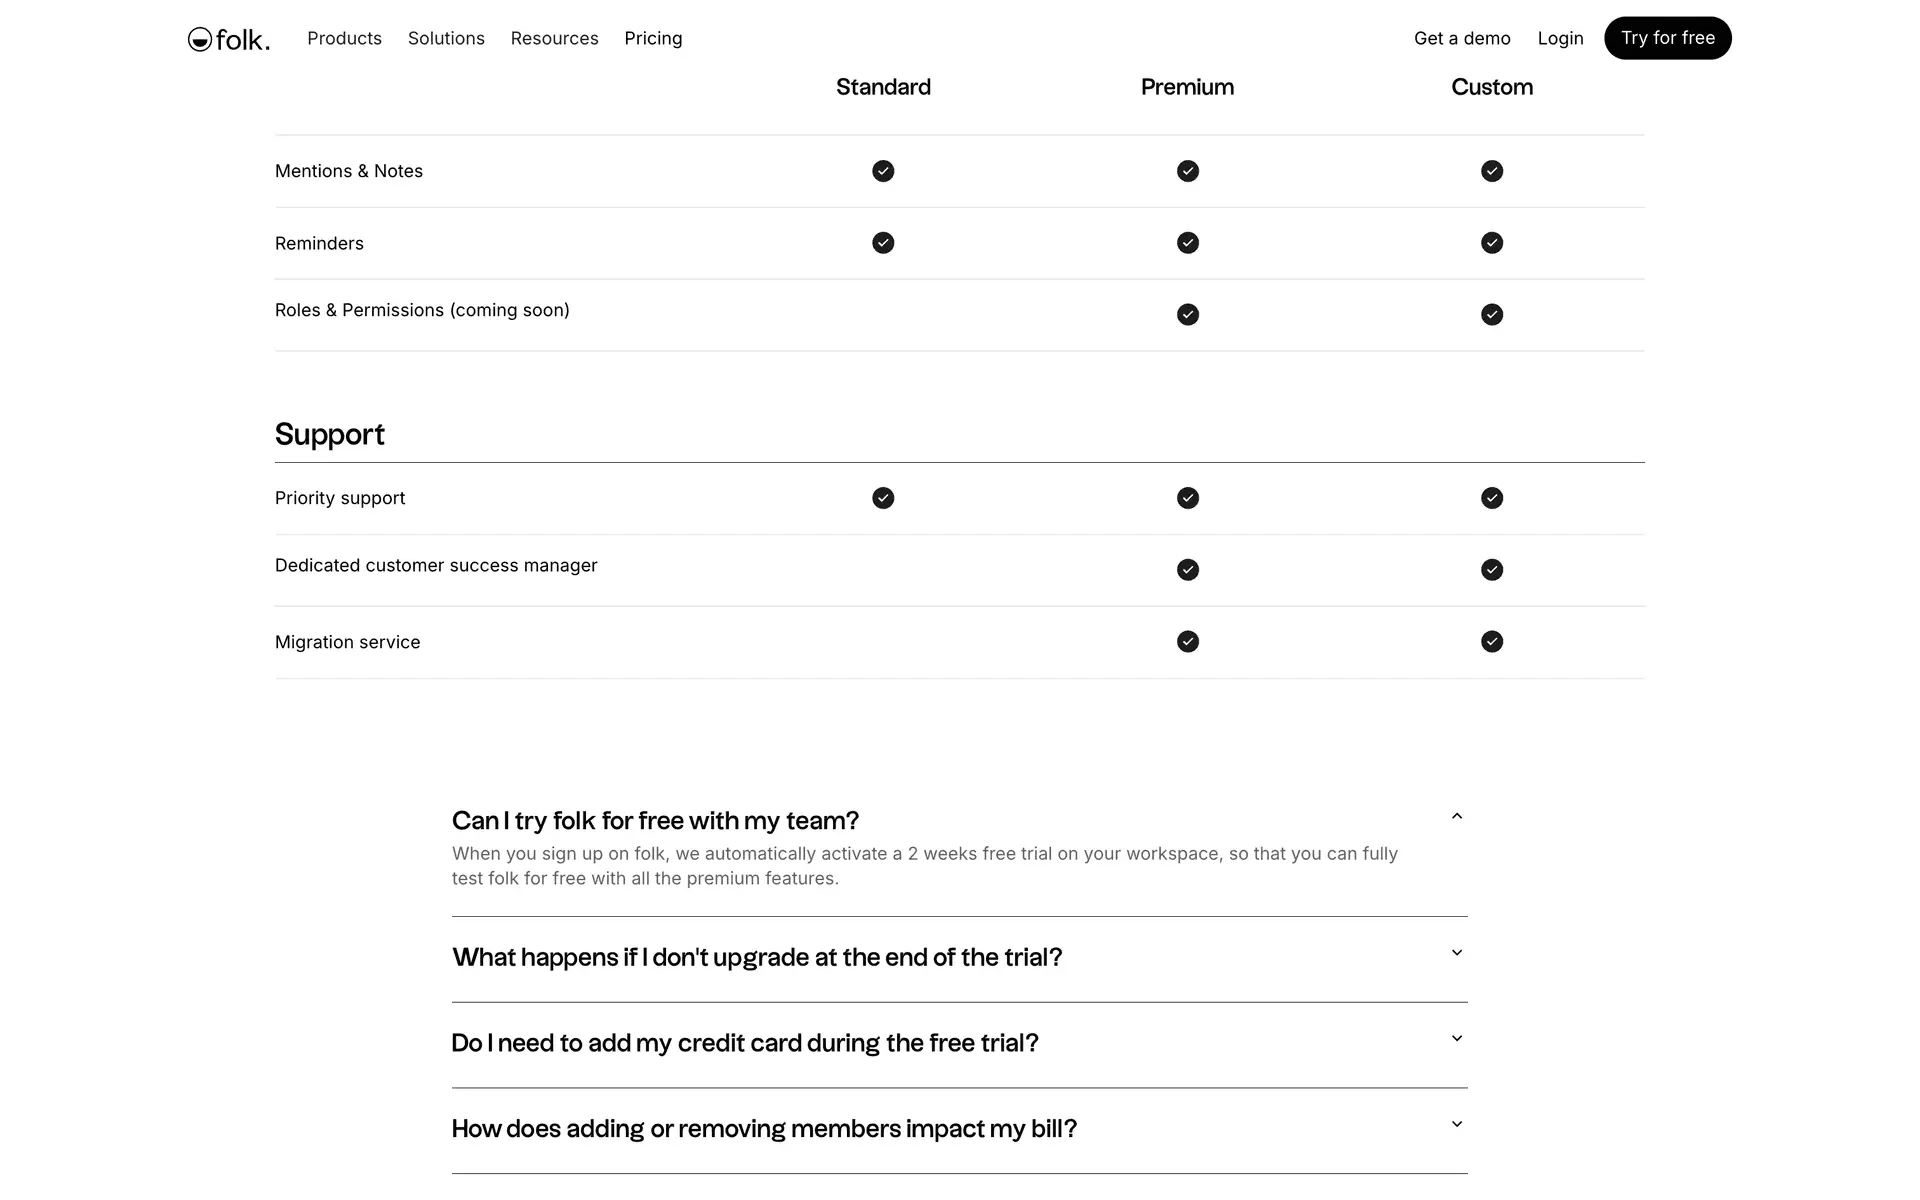
Task: Go to the Pricing page
Action: point(653,38)
